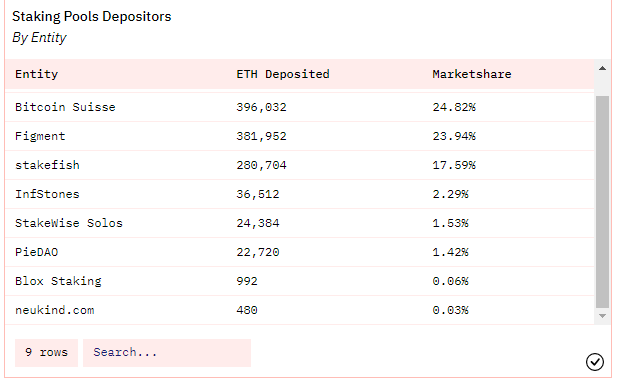Sort by ETH Deposited column header
The height and width of the screenshot is (389, 620).
[283, 74]
